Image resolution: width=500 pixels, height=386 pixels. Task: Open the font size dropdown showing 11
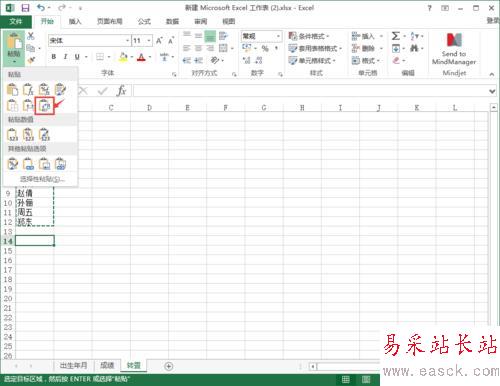[x=149, y=41]
